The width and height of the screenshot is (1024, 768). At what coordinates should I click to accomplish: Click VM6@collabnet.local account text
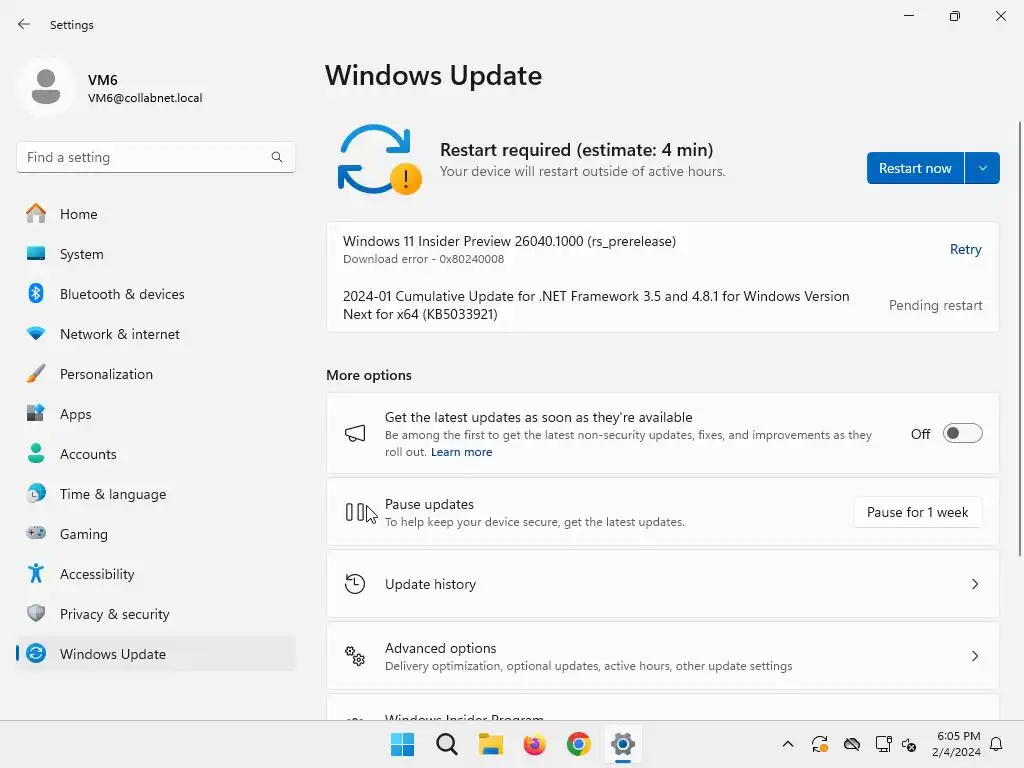tap(145, 98)
